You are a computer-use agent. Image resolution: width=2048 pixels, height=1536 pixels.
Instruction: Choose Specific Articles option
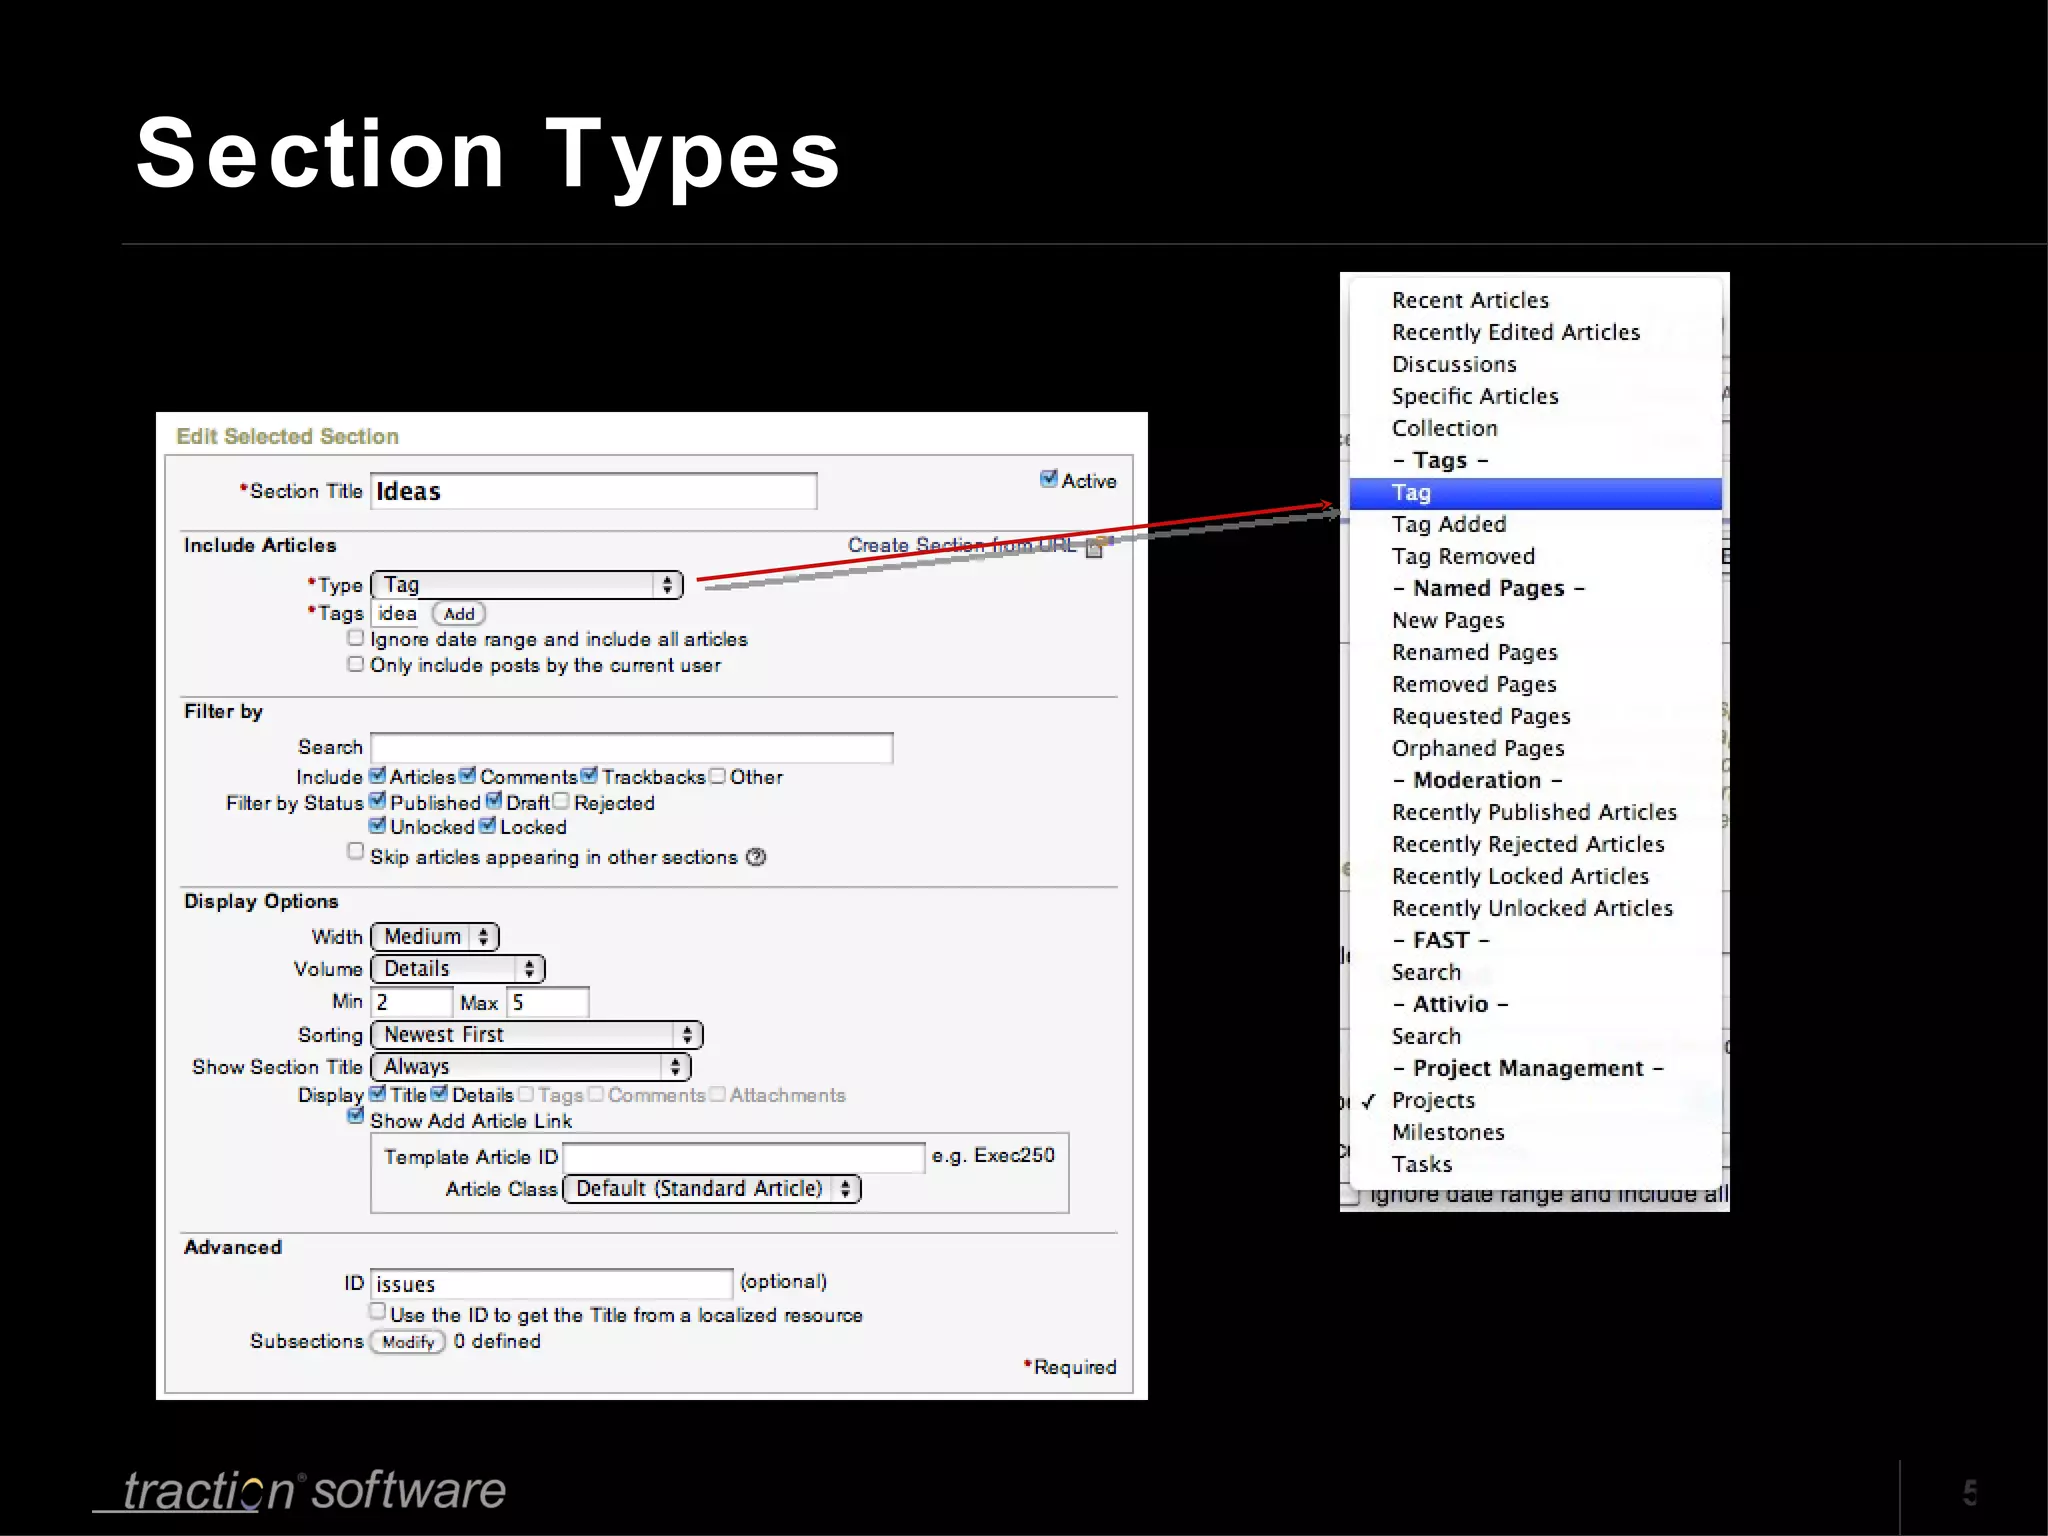click(x=1536, y=396)
